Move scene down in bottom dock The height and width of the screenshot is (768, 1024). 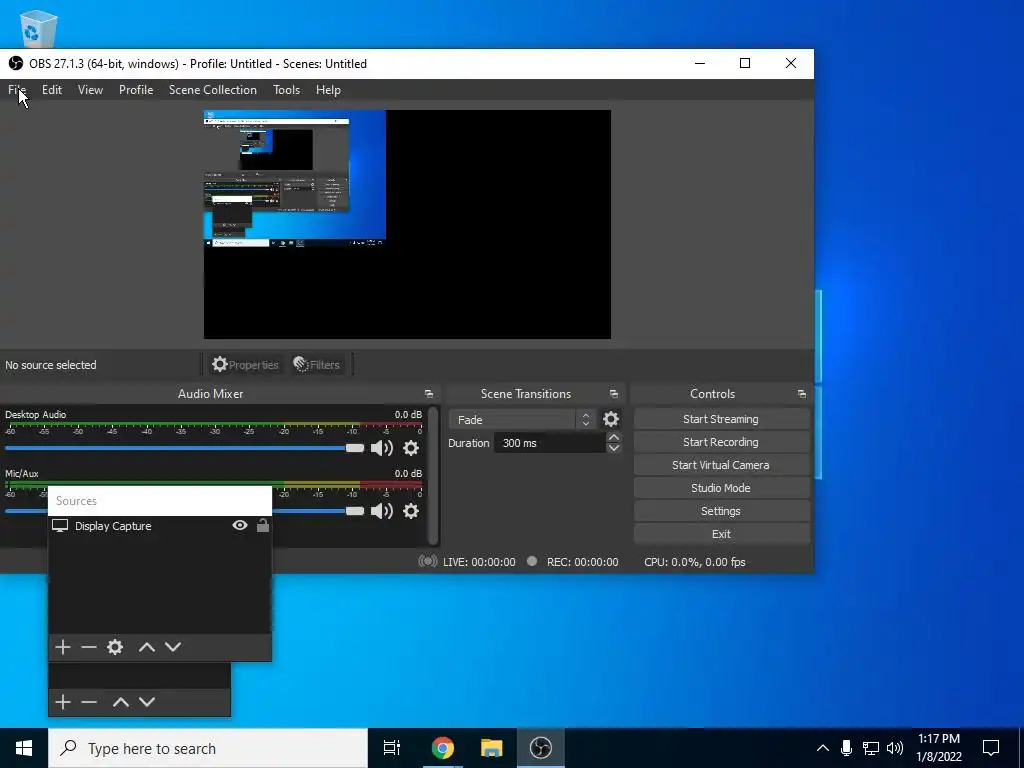coord(147,702)
